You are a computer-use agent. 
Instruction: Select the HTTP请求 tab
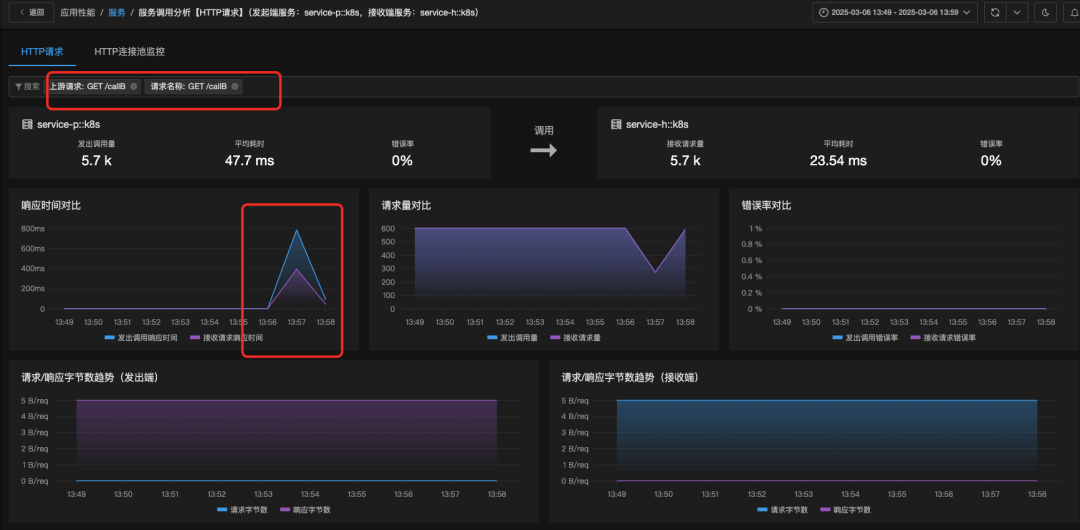click(x=41, y=51)
